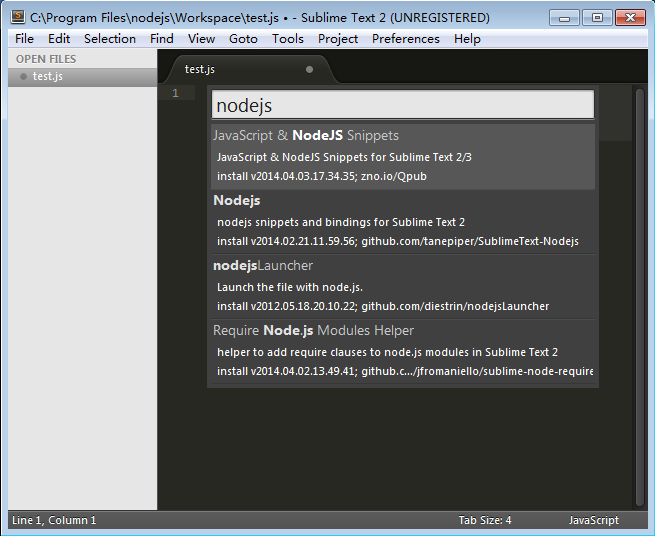Click the package search field containing nodejs
This screenshot has width=655, height=536.
click(403, 105)
